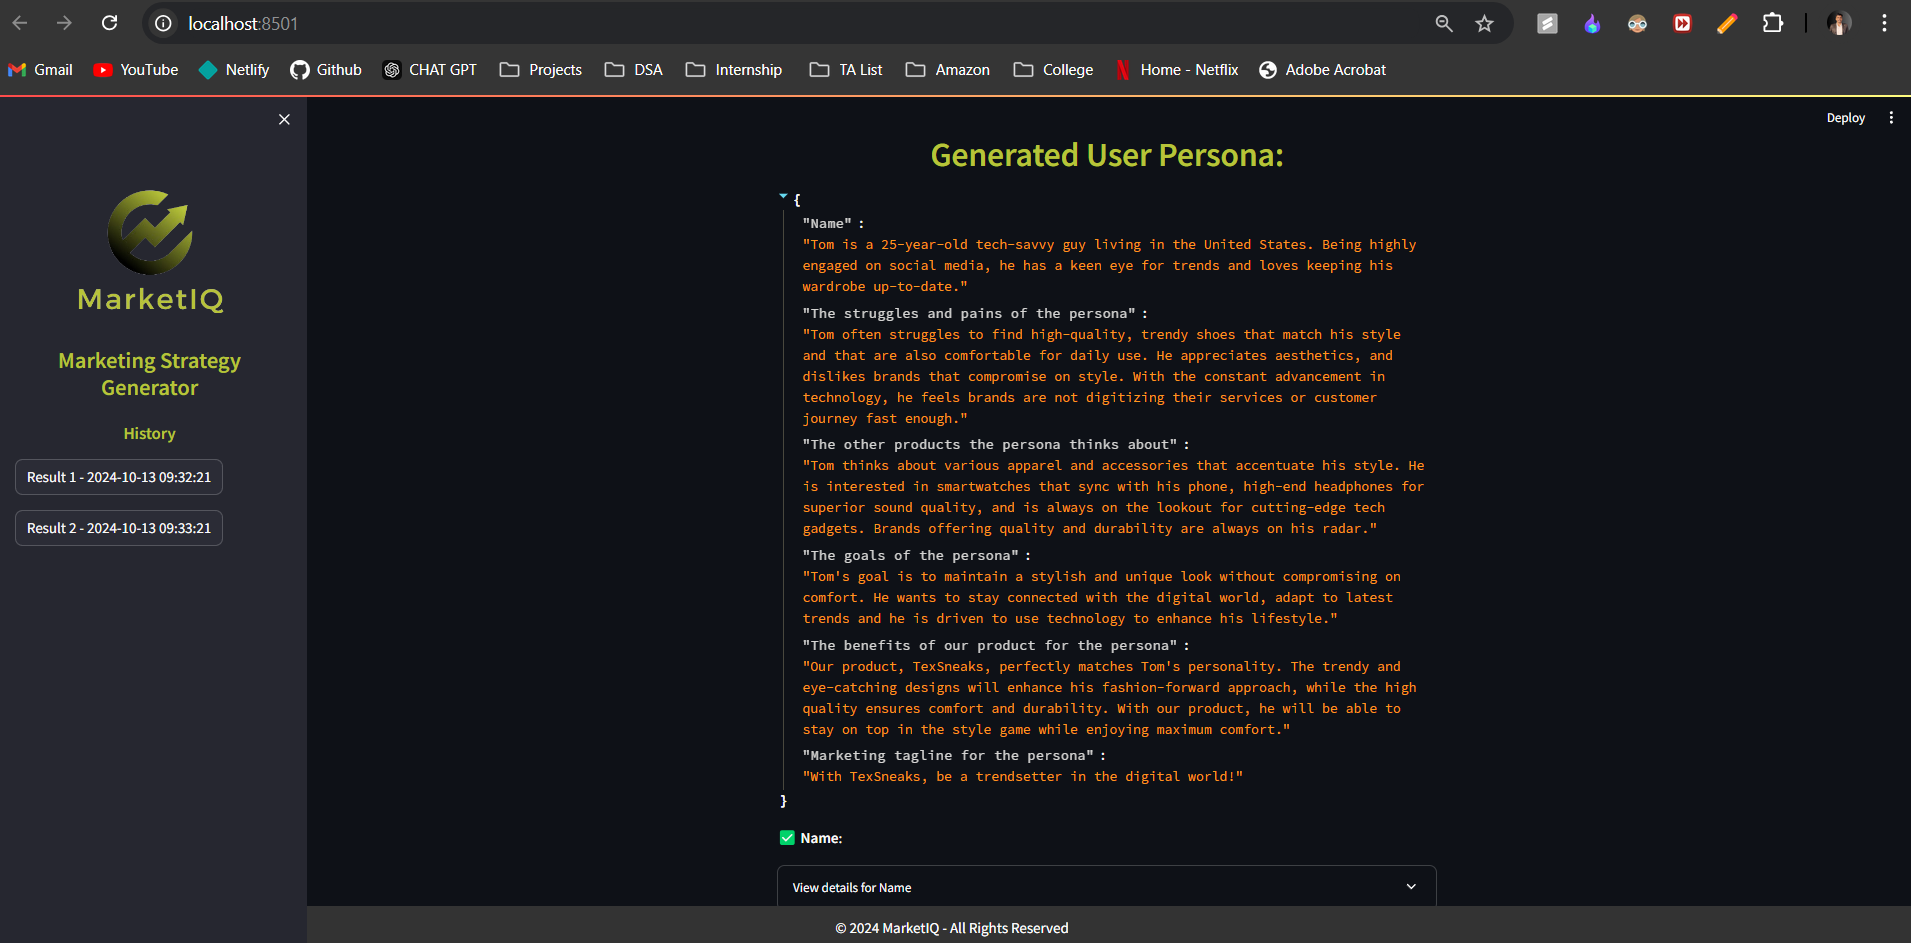Screen dimensions: 1911x943
Task: Open the Extensions puzzle menu
Action: (x=1773, y=23)
